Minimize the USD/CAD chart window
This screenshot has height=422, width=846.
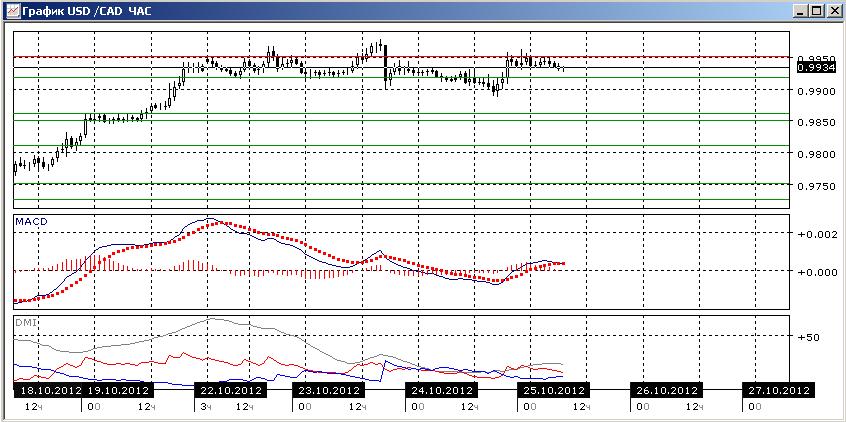coord(802,11)
